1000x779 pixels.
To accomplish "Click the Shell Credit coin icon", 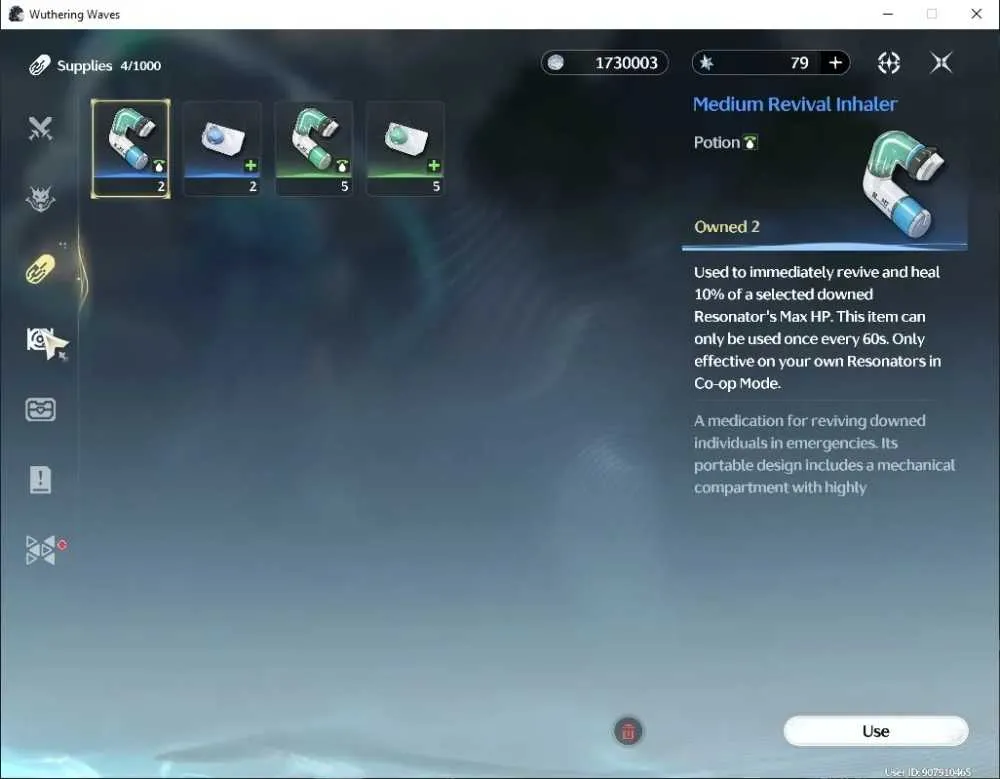I will pyautogui.click(x=556, y=63).
